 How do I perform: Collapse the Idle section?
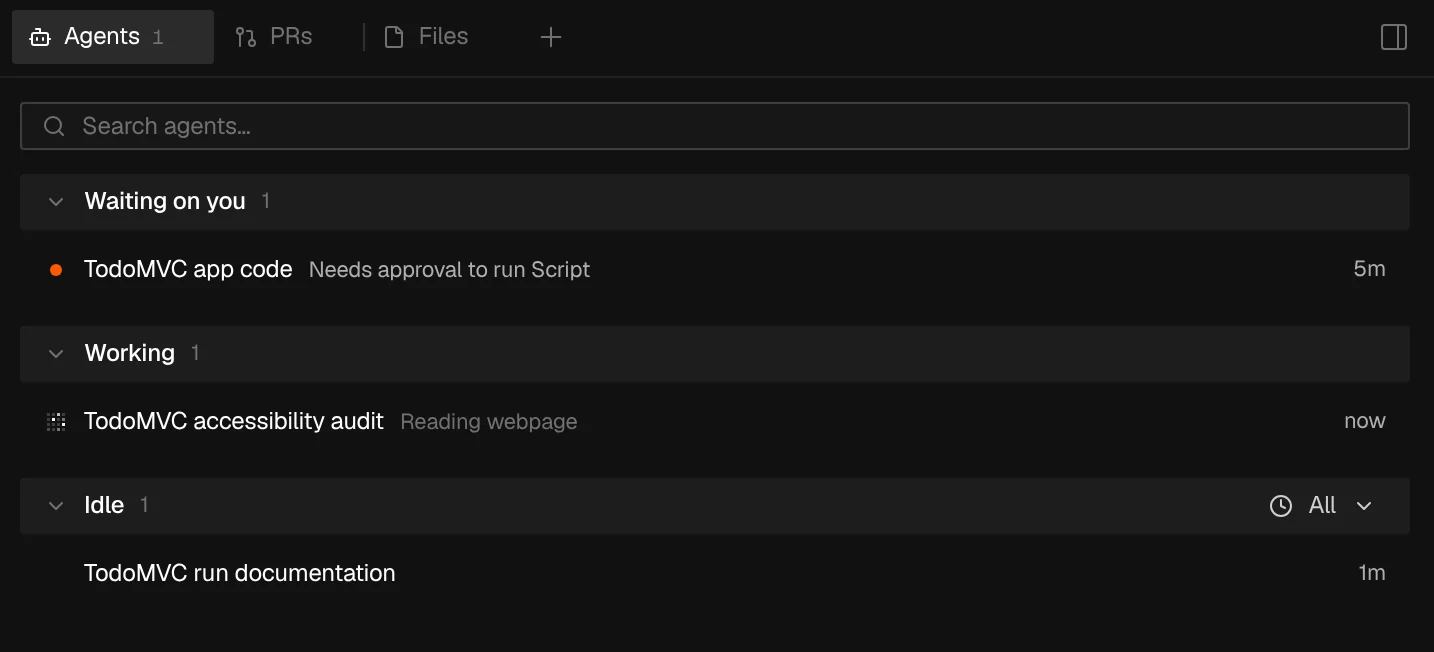(56, 506)
